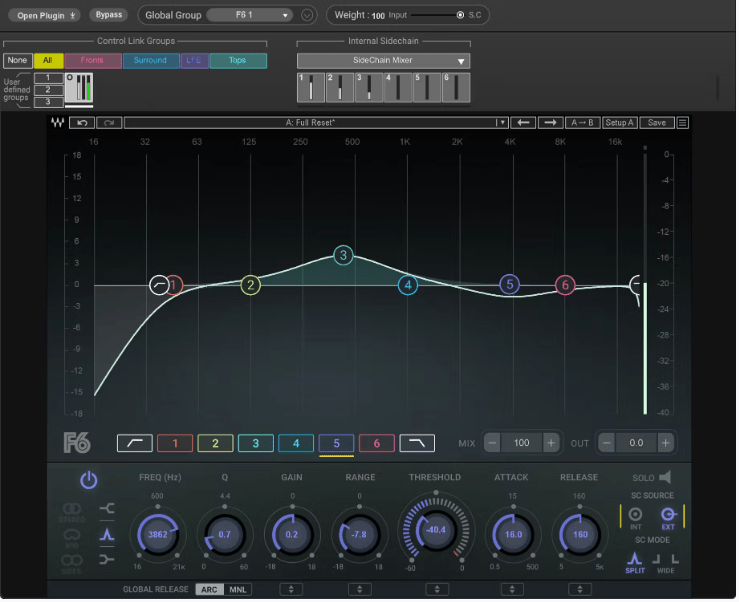Select the high shelf filter type icon
Viewport: 739px width, 602px height.
(x=107, y=560)
